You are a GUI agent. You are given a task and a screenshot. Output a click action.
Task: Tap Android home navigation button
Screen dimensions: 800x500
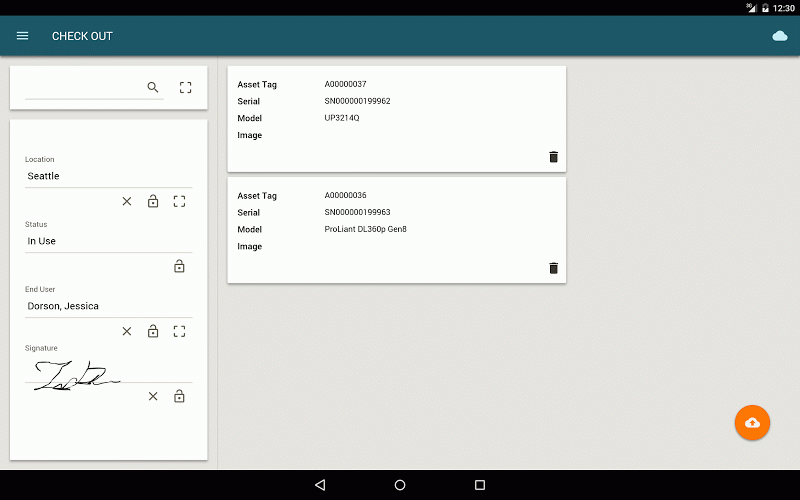[x=400, y=485]
